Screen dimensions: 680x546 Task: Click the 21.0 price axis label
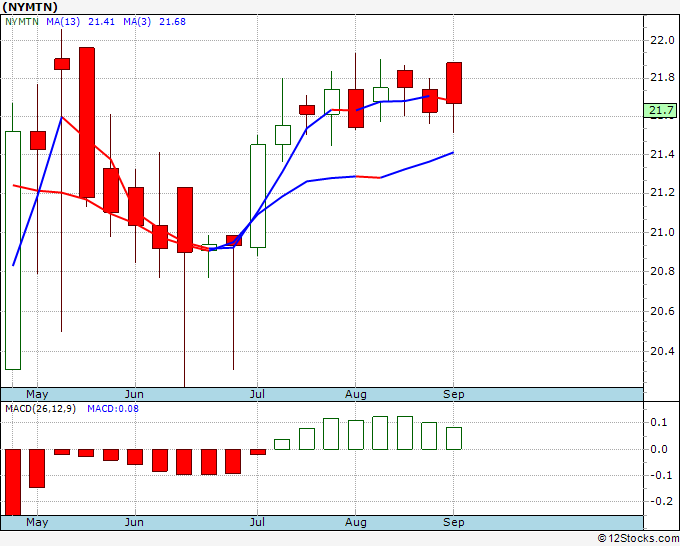coord(662,232)
